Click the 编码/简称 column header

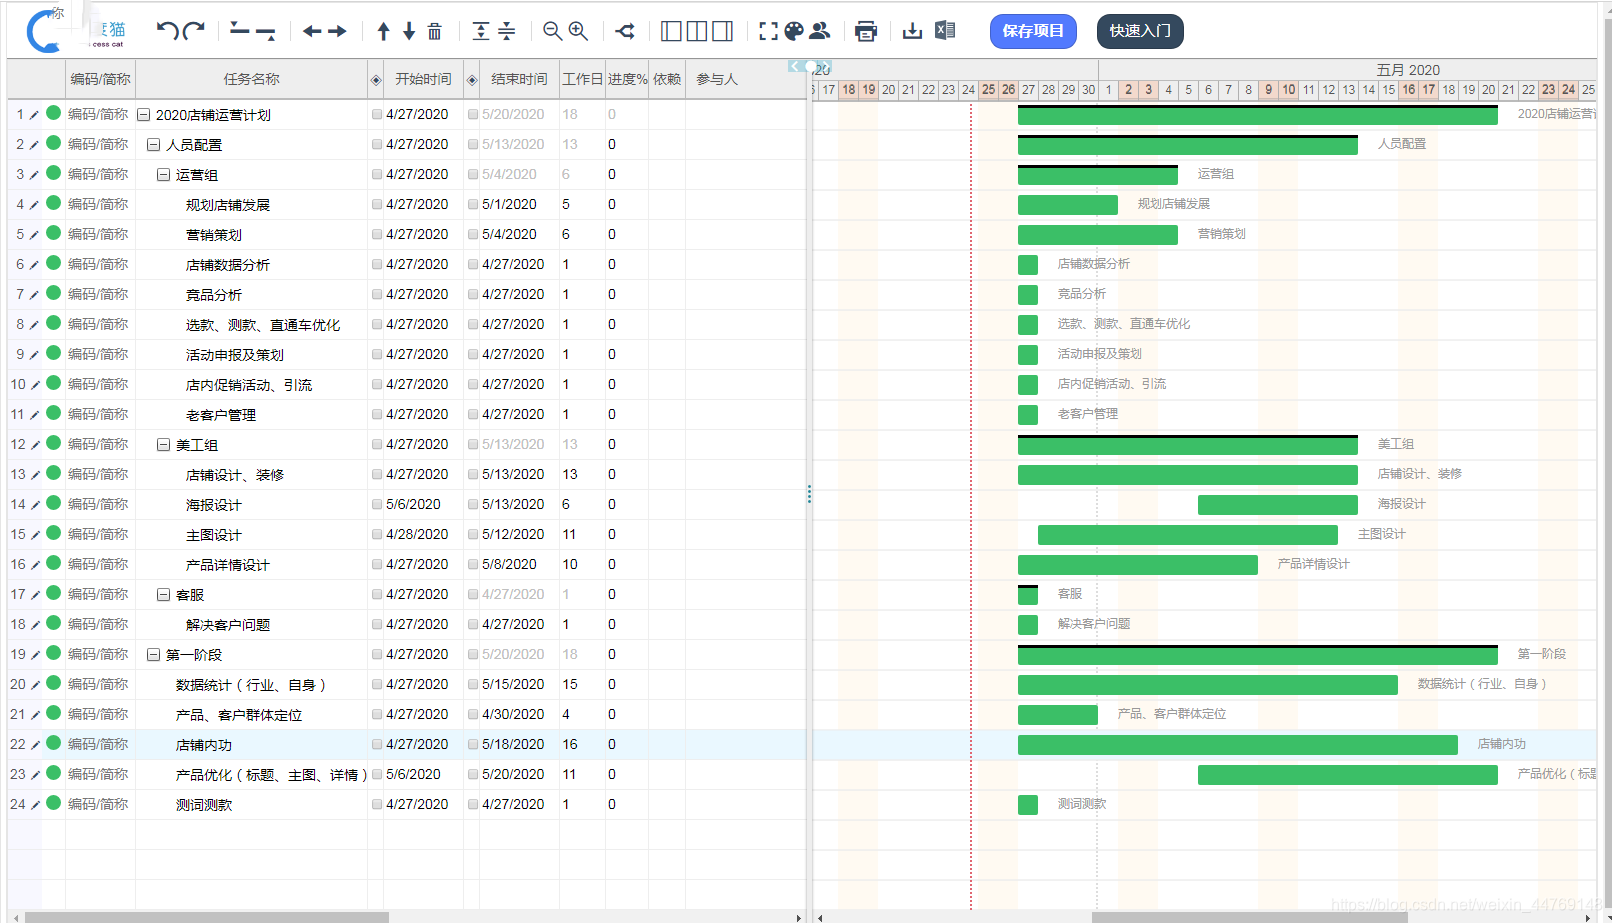pos(100,79)
